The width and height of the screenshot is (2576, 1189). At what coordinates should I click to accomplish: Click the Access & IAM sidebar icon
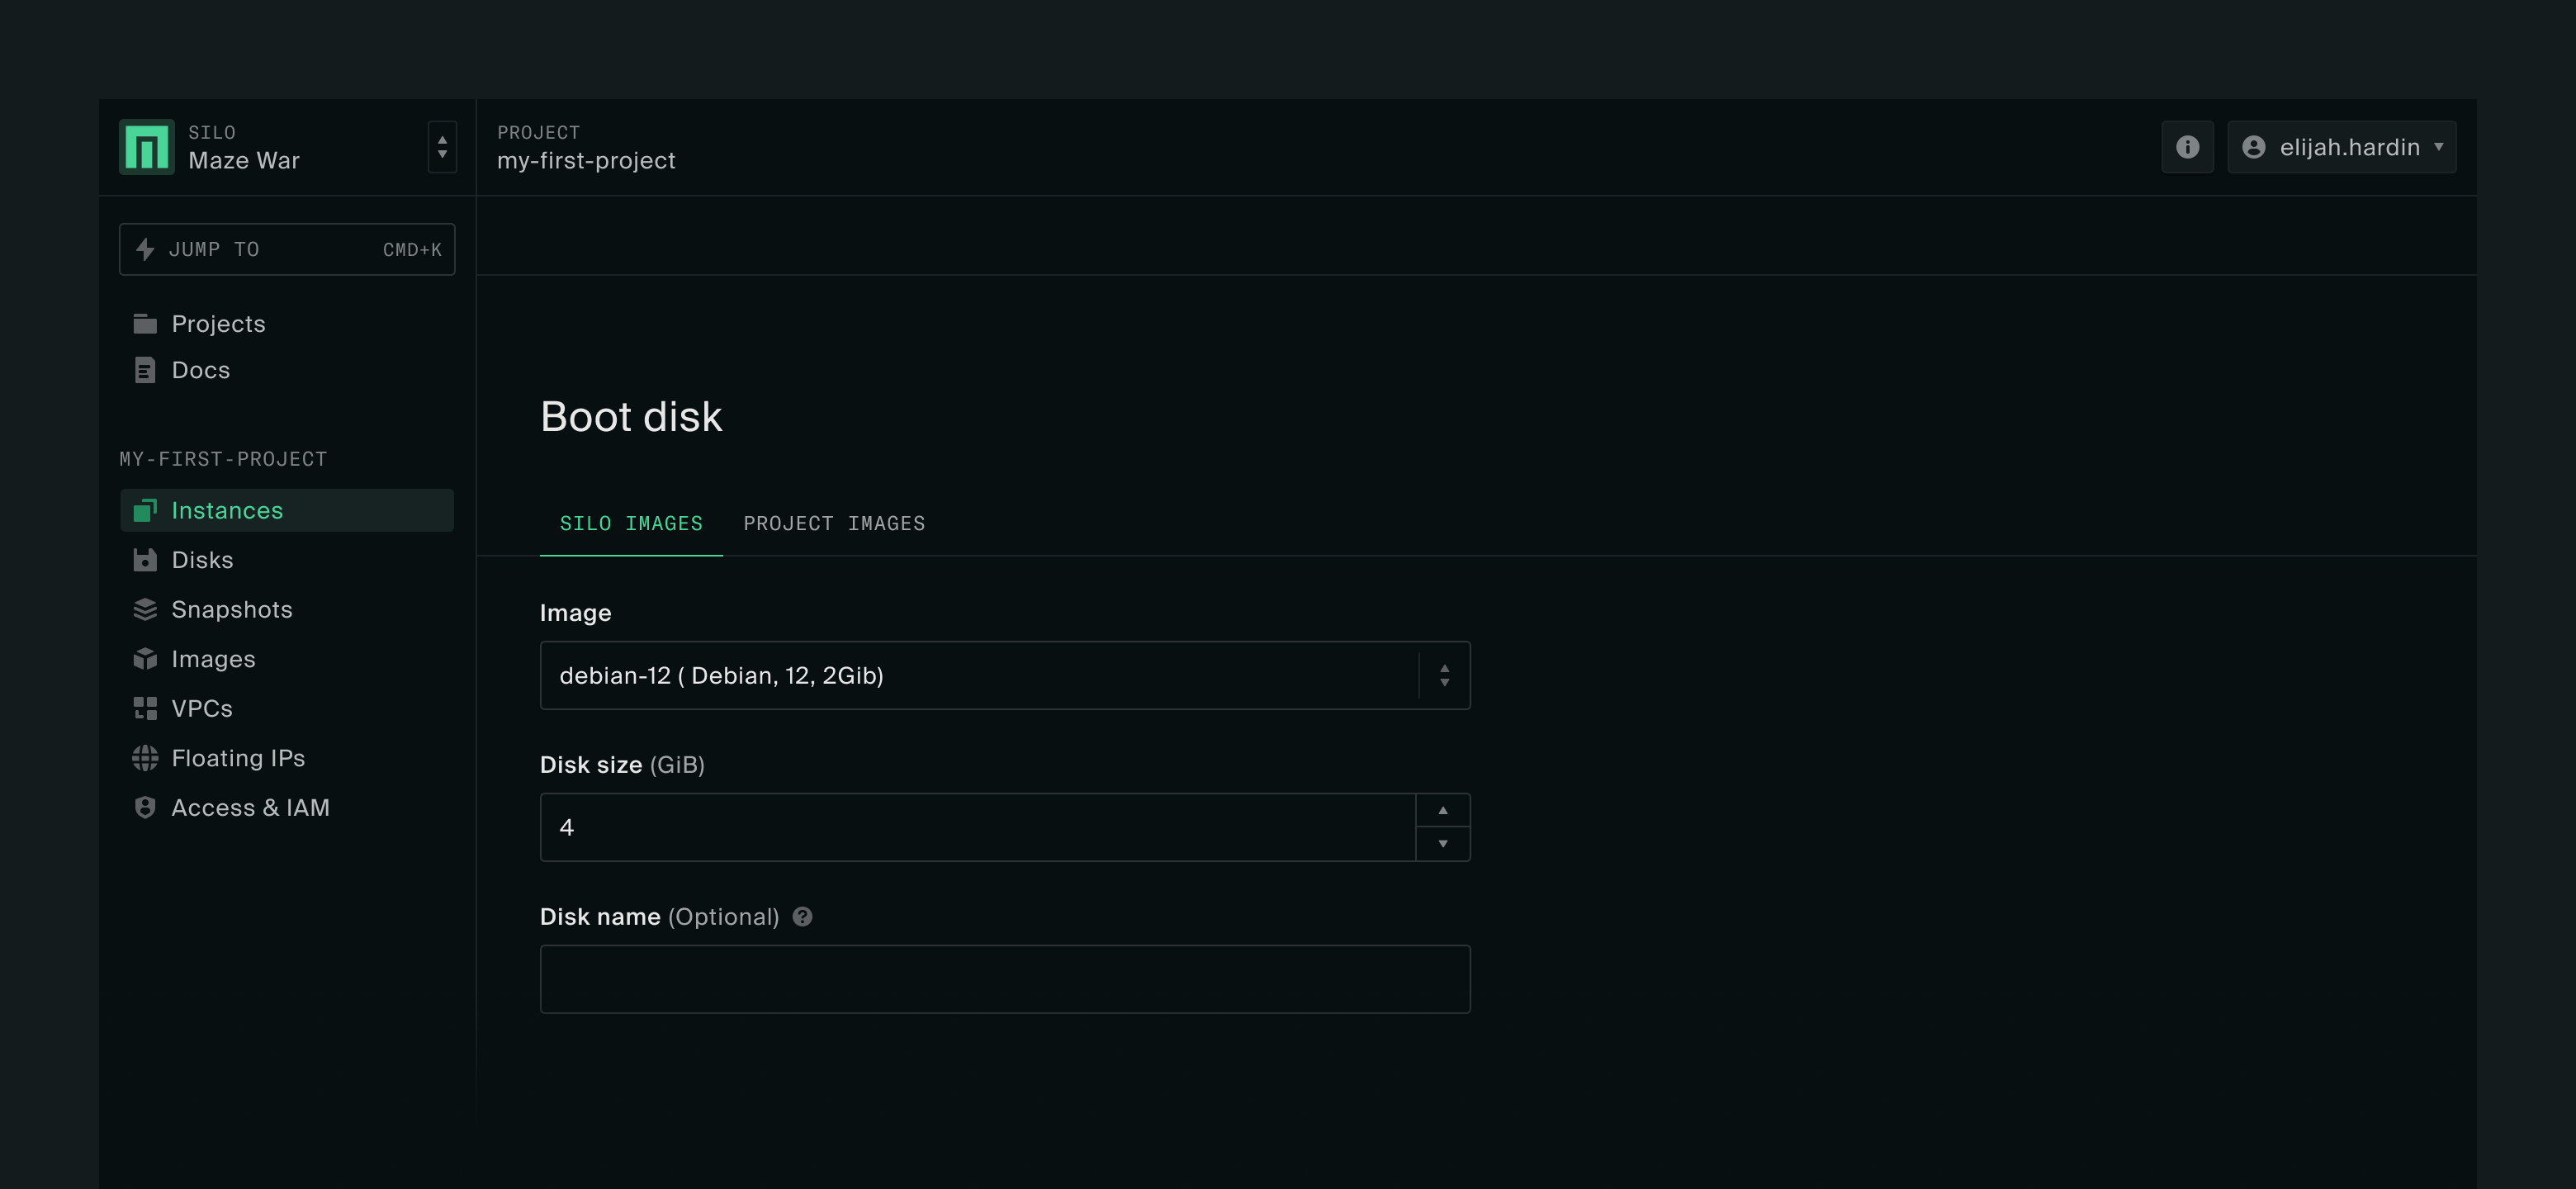point(146,807)
